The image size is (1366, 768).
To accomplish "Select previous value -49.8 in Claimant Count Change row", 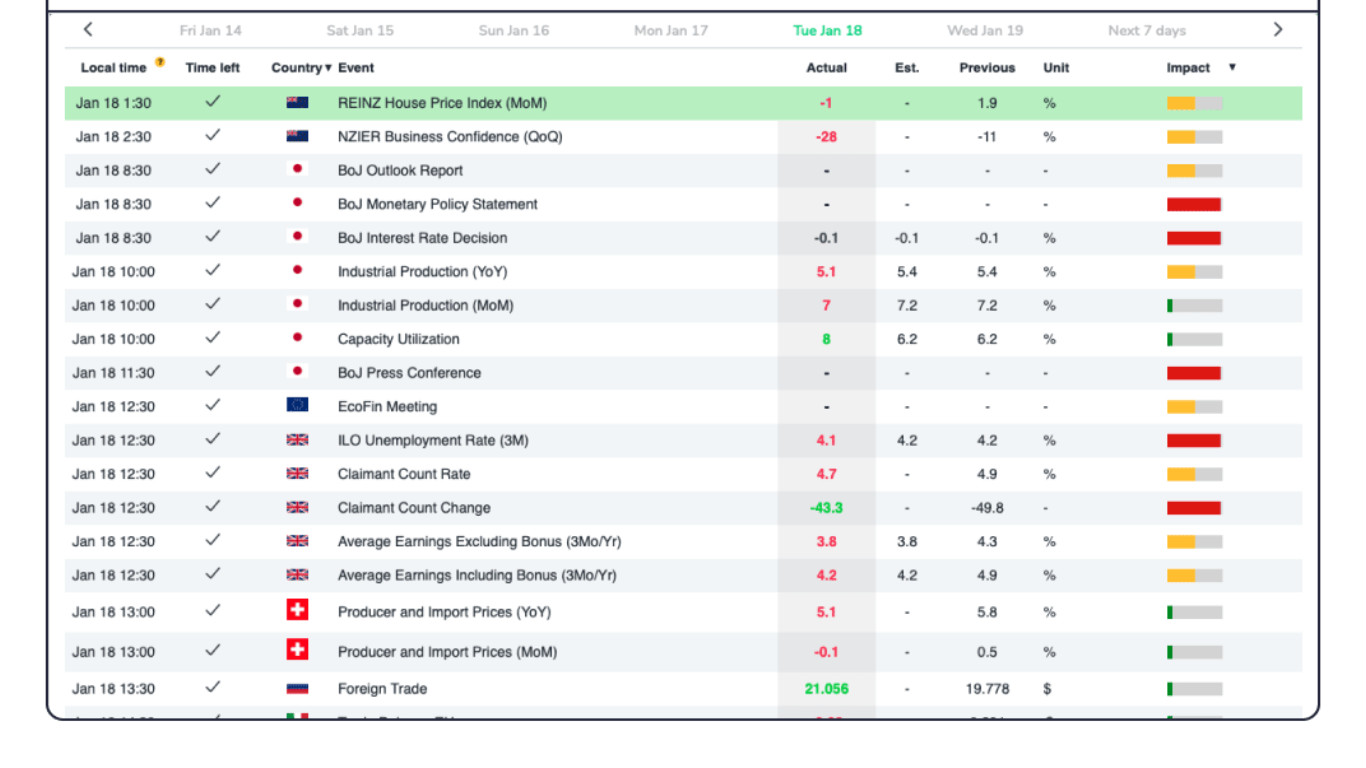I will [x=987, y=508].
